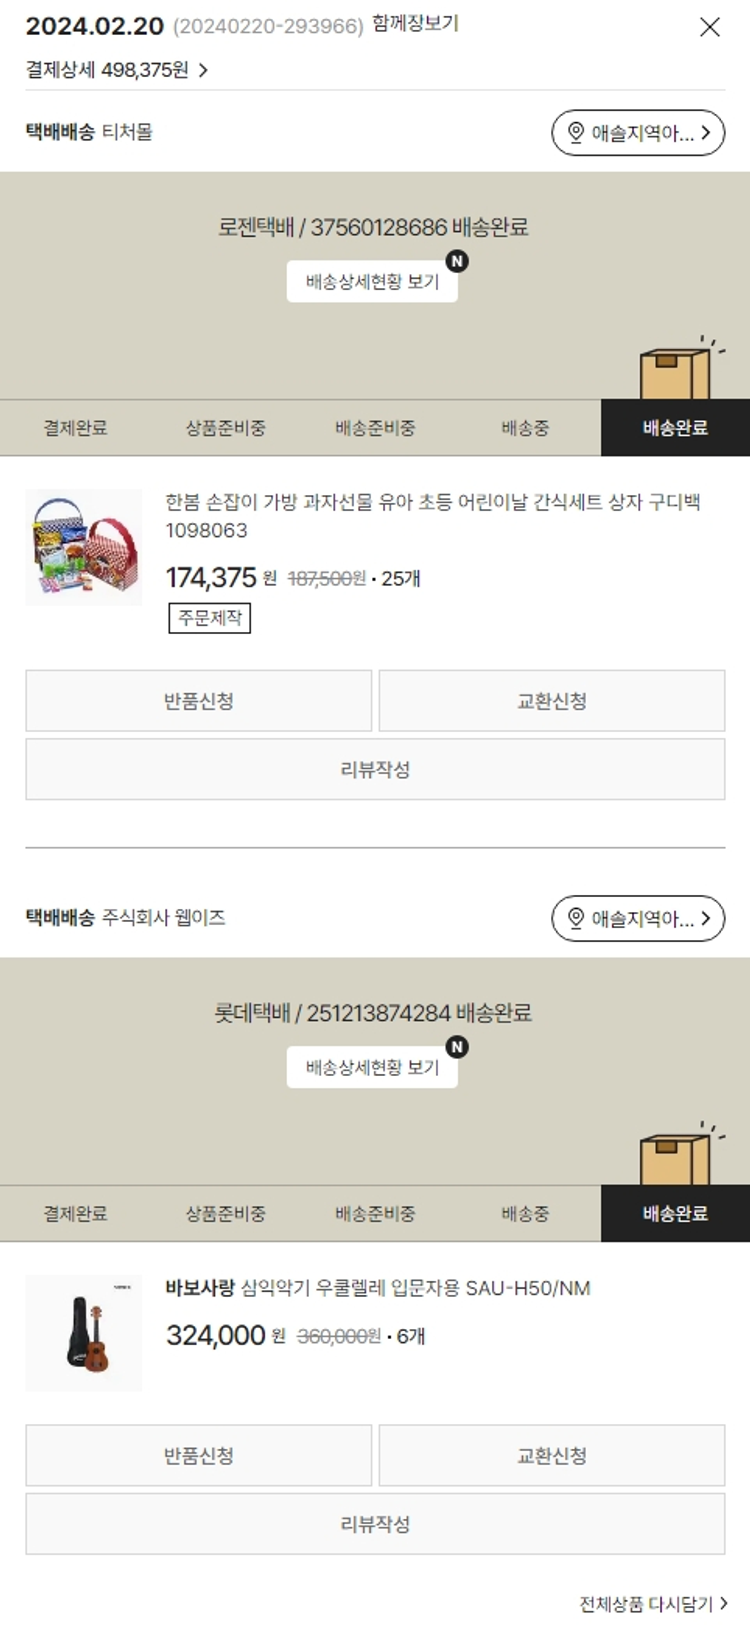
Task: Open the snack gift box product thumbnail
Action: (84, 547)
